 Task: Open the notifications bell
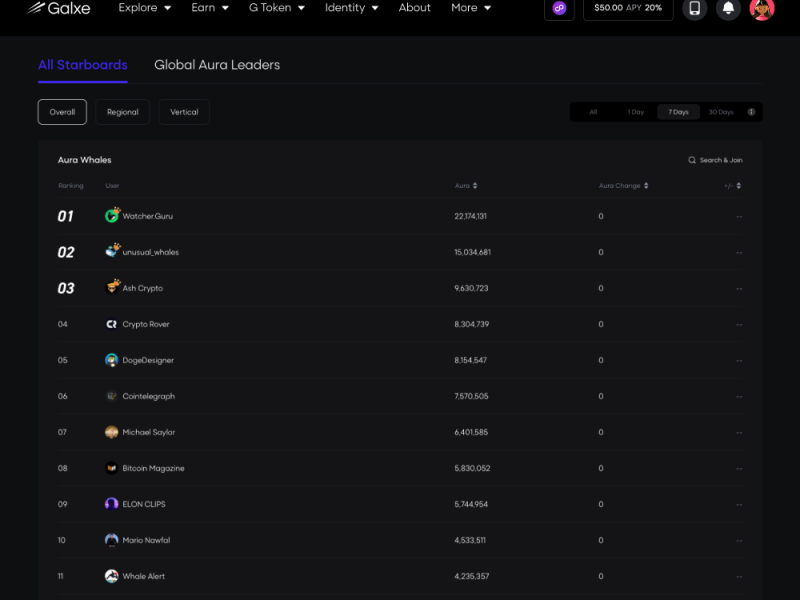point(728,8)
